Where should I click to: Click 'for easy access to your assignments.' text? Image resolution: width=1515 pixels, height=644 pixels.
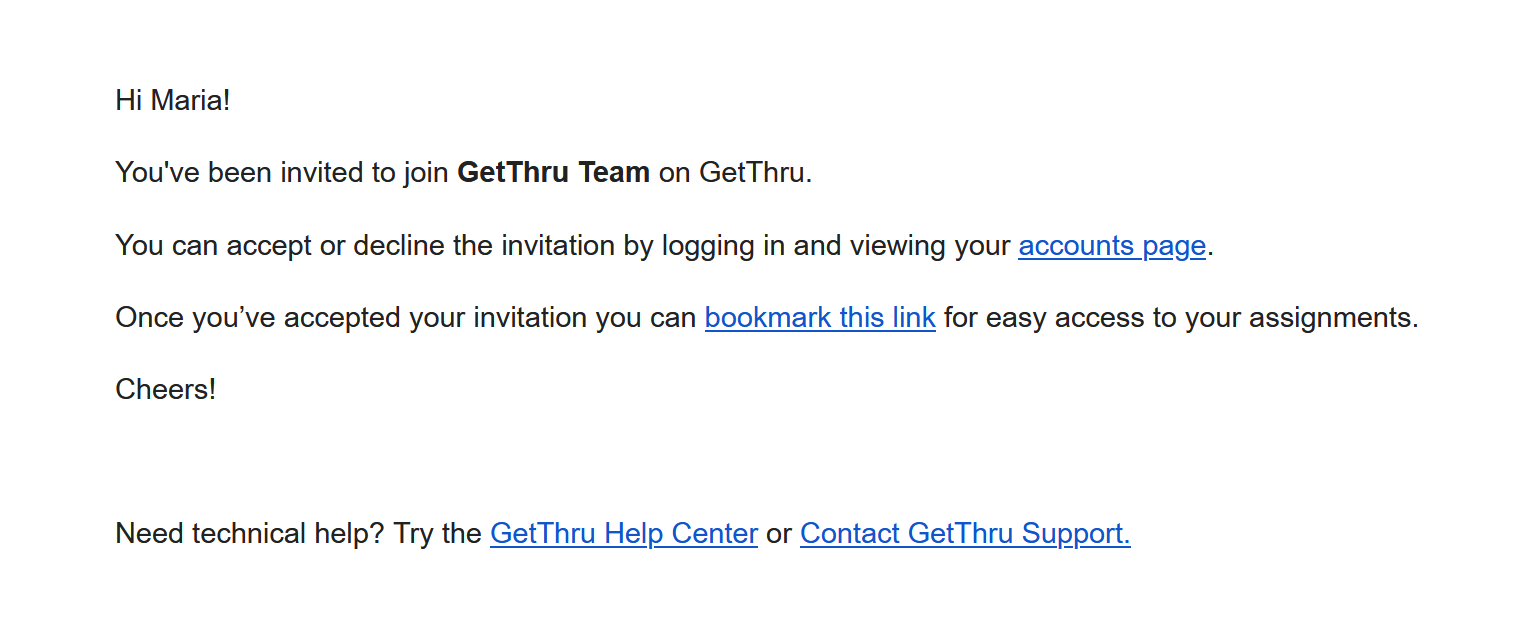point(1181,318)
